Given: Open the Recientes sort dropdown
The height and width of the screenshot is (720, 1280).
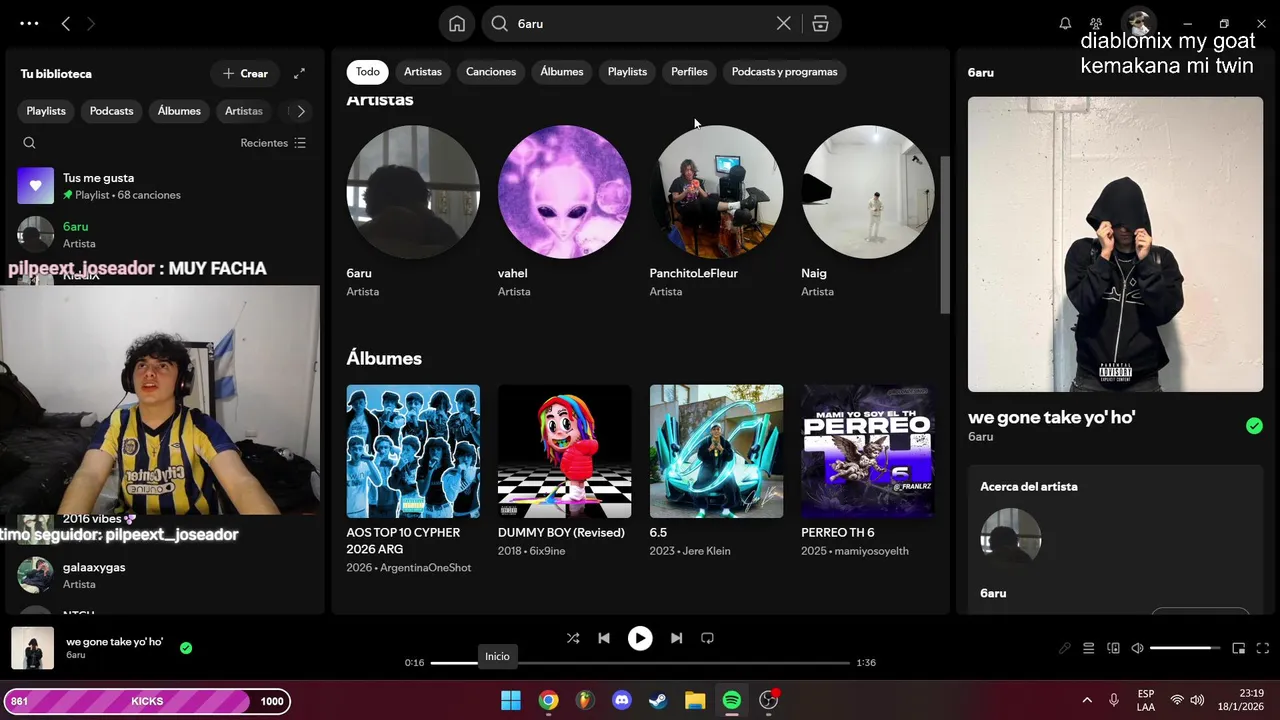Looking at the screenshot, I should point(273,143).
